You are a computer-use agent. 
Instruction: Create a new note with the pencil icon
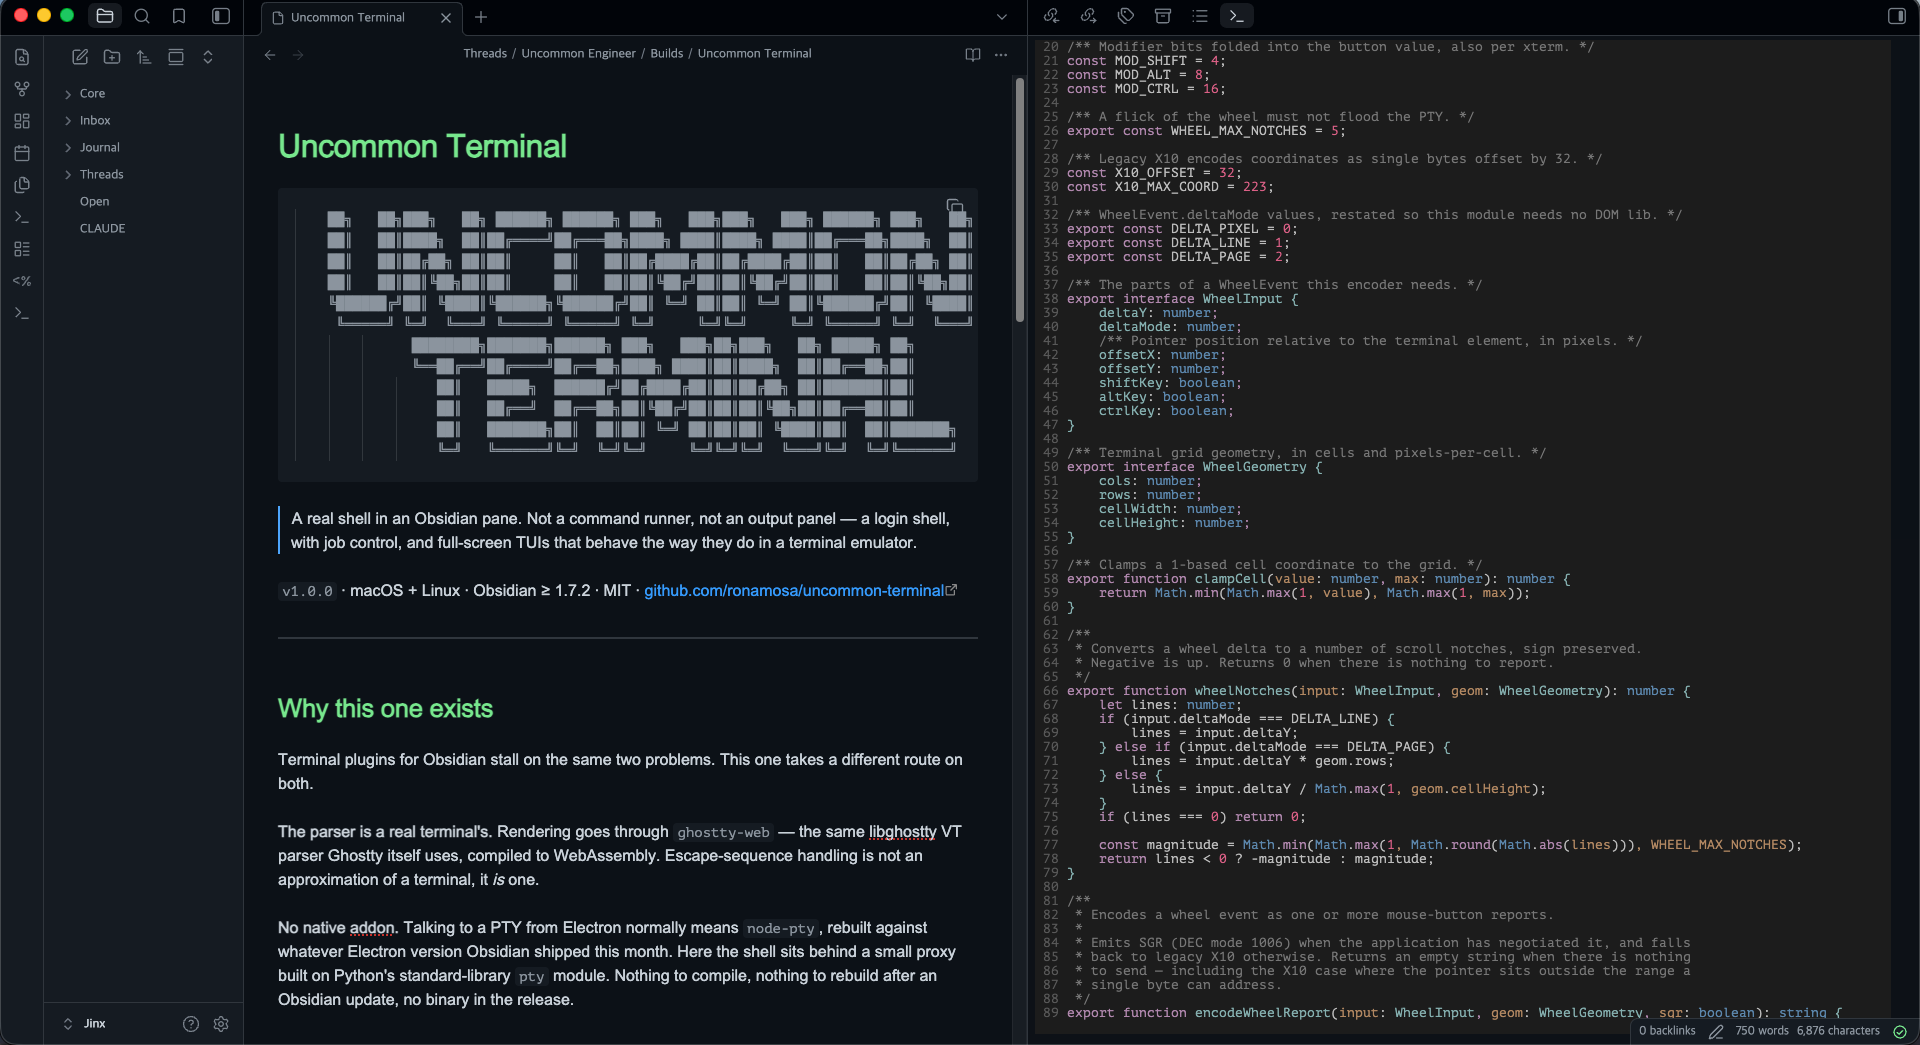tap(80, 57)
